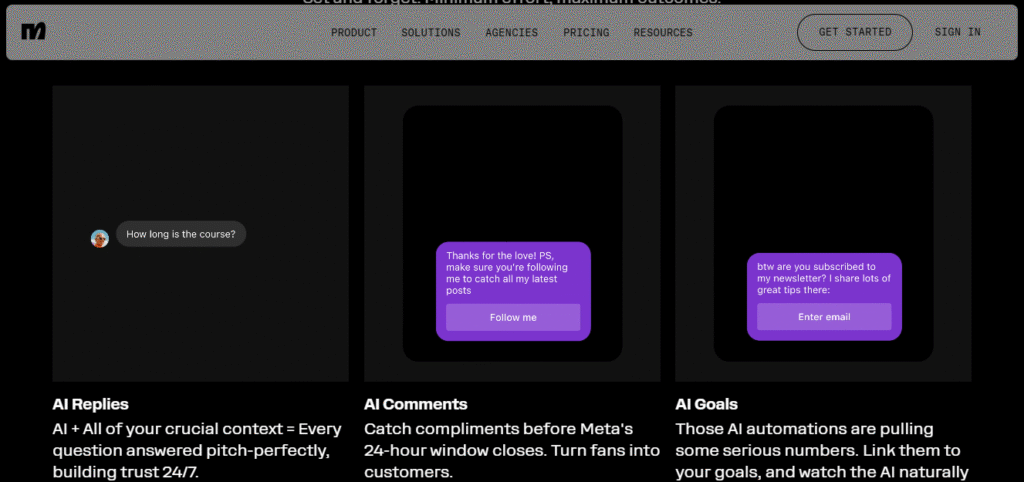Click the Manychat logo icon

click(33, 32)
